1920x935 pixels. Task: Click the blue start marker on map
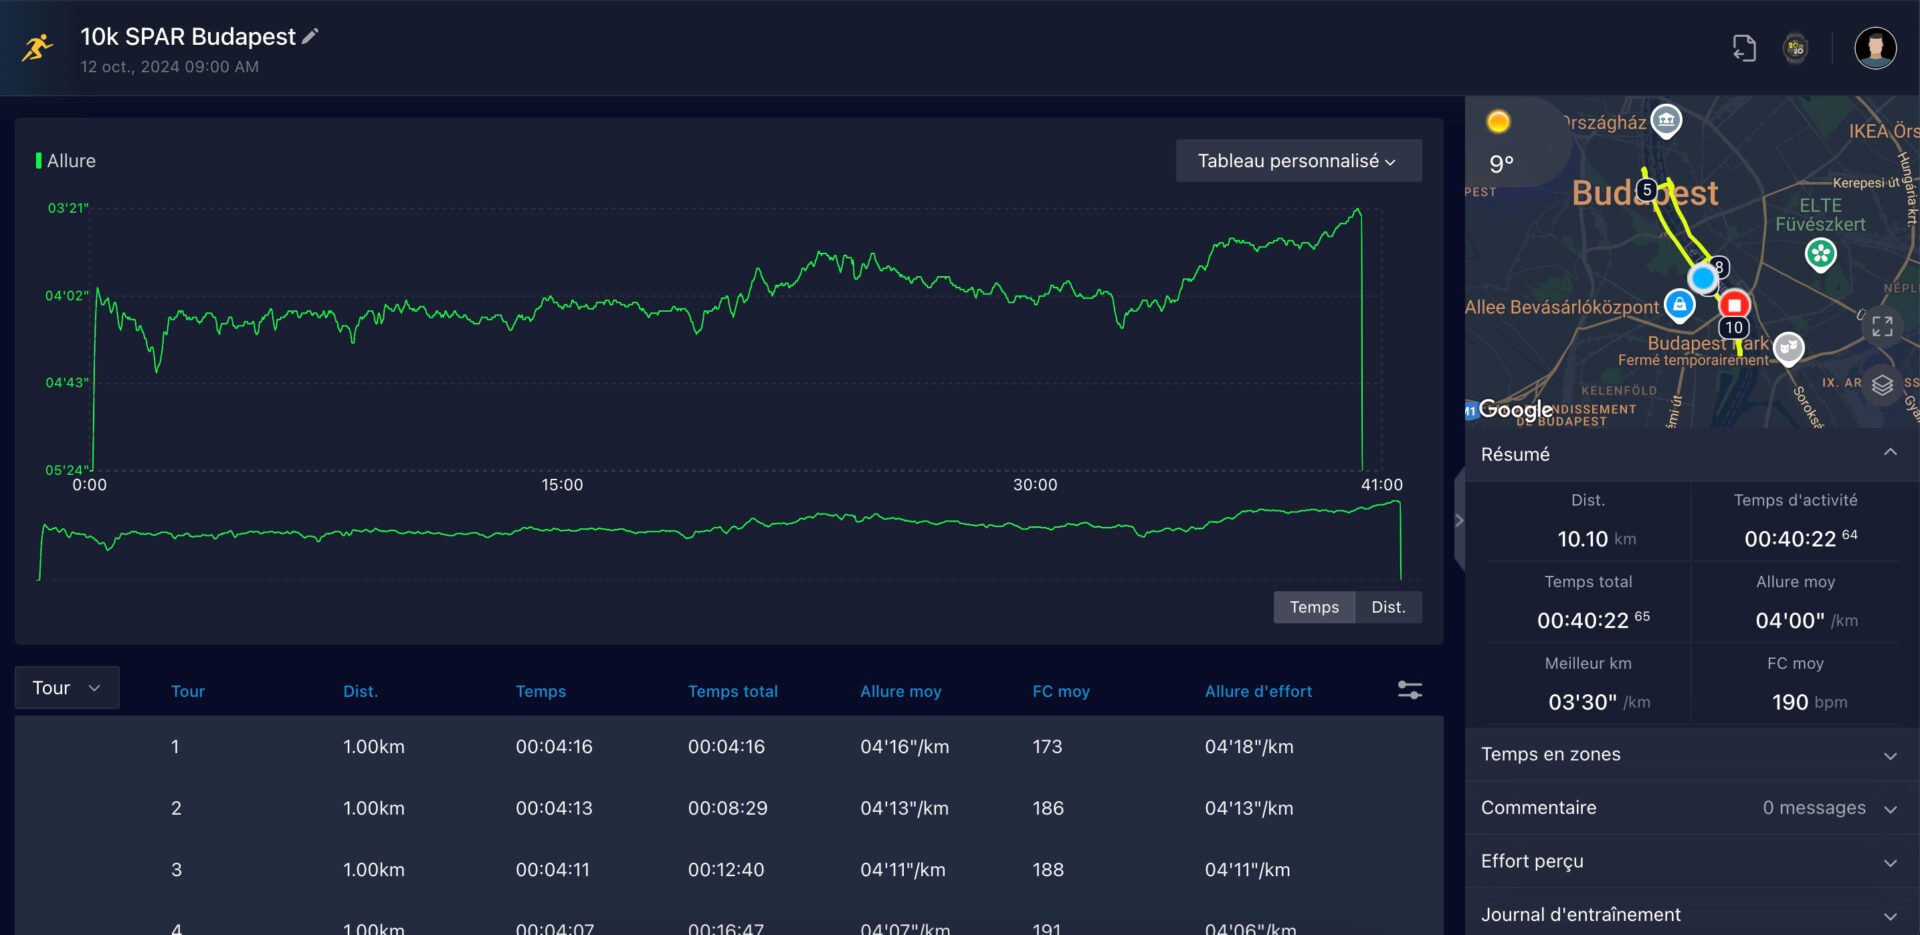click(1703, 278)
